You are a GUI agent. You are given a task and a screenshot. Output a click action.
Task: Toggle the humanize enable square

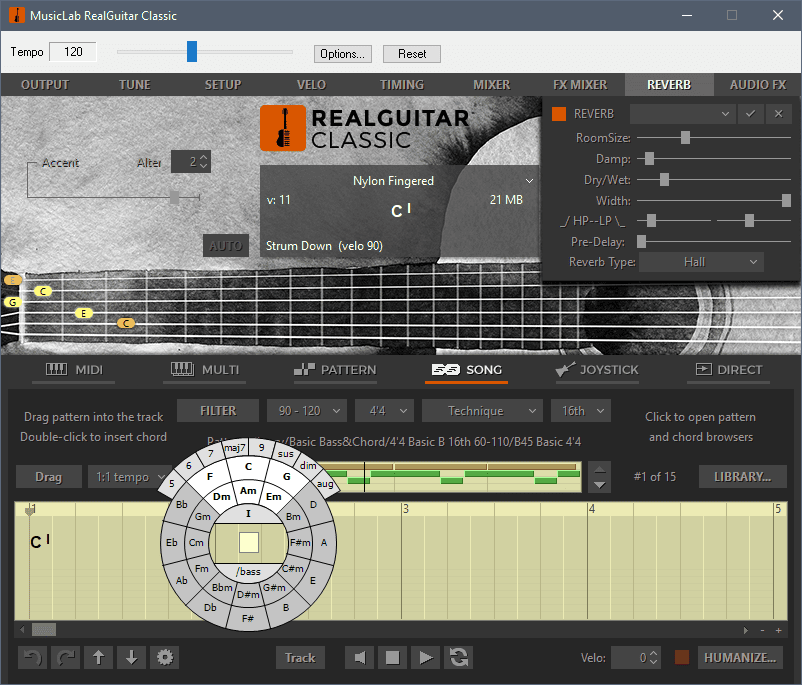coord(682,657)
